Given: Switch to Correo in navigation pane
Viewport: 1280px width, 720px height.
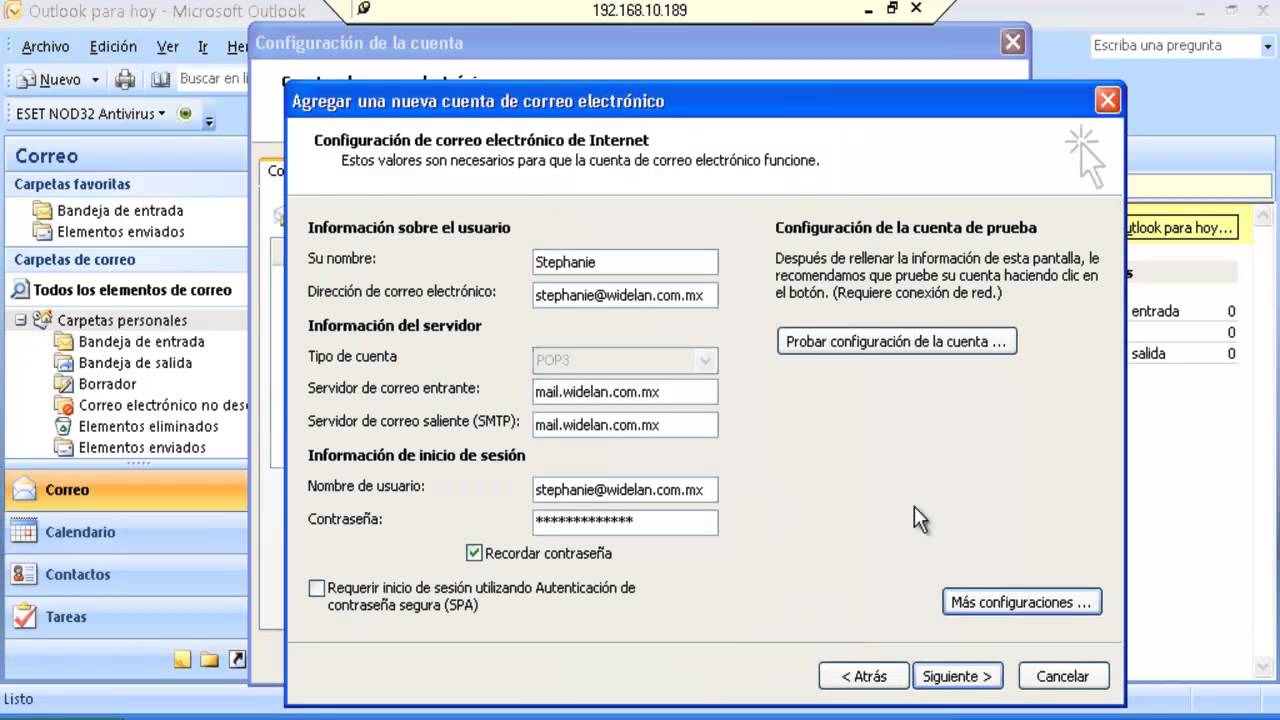Looking at the screenshot, I should click(126, 490).
